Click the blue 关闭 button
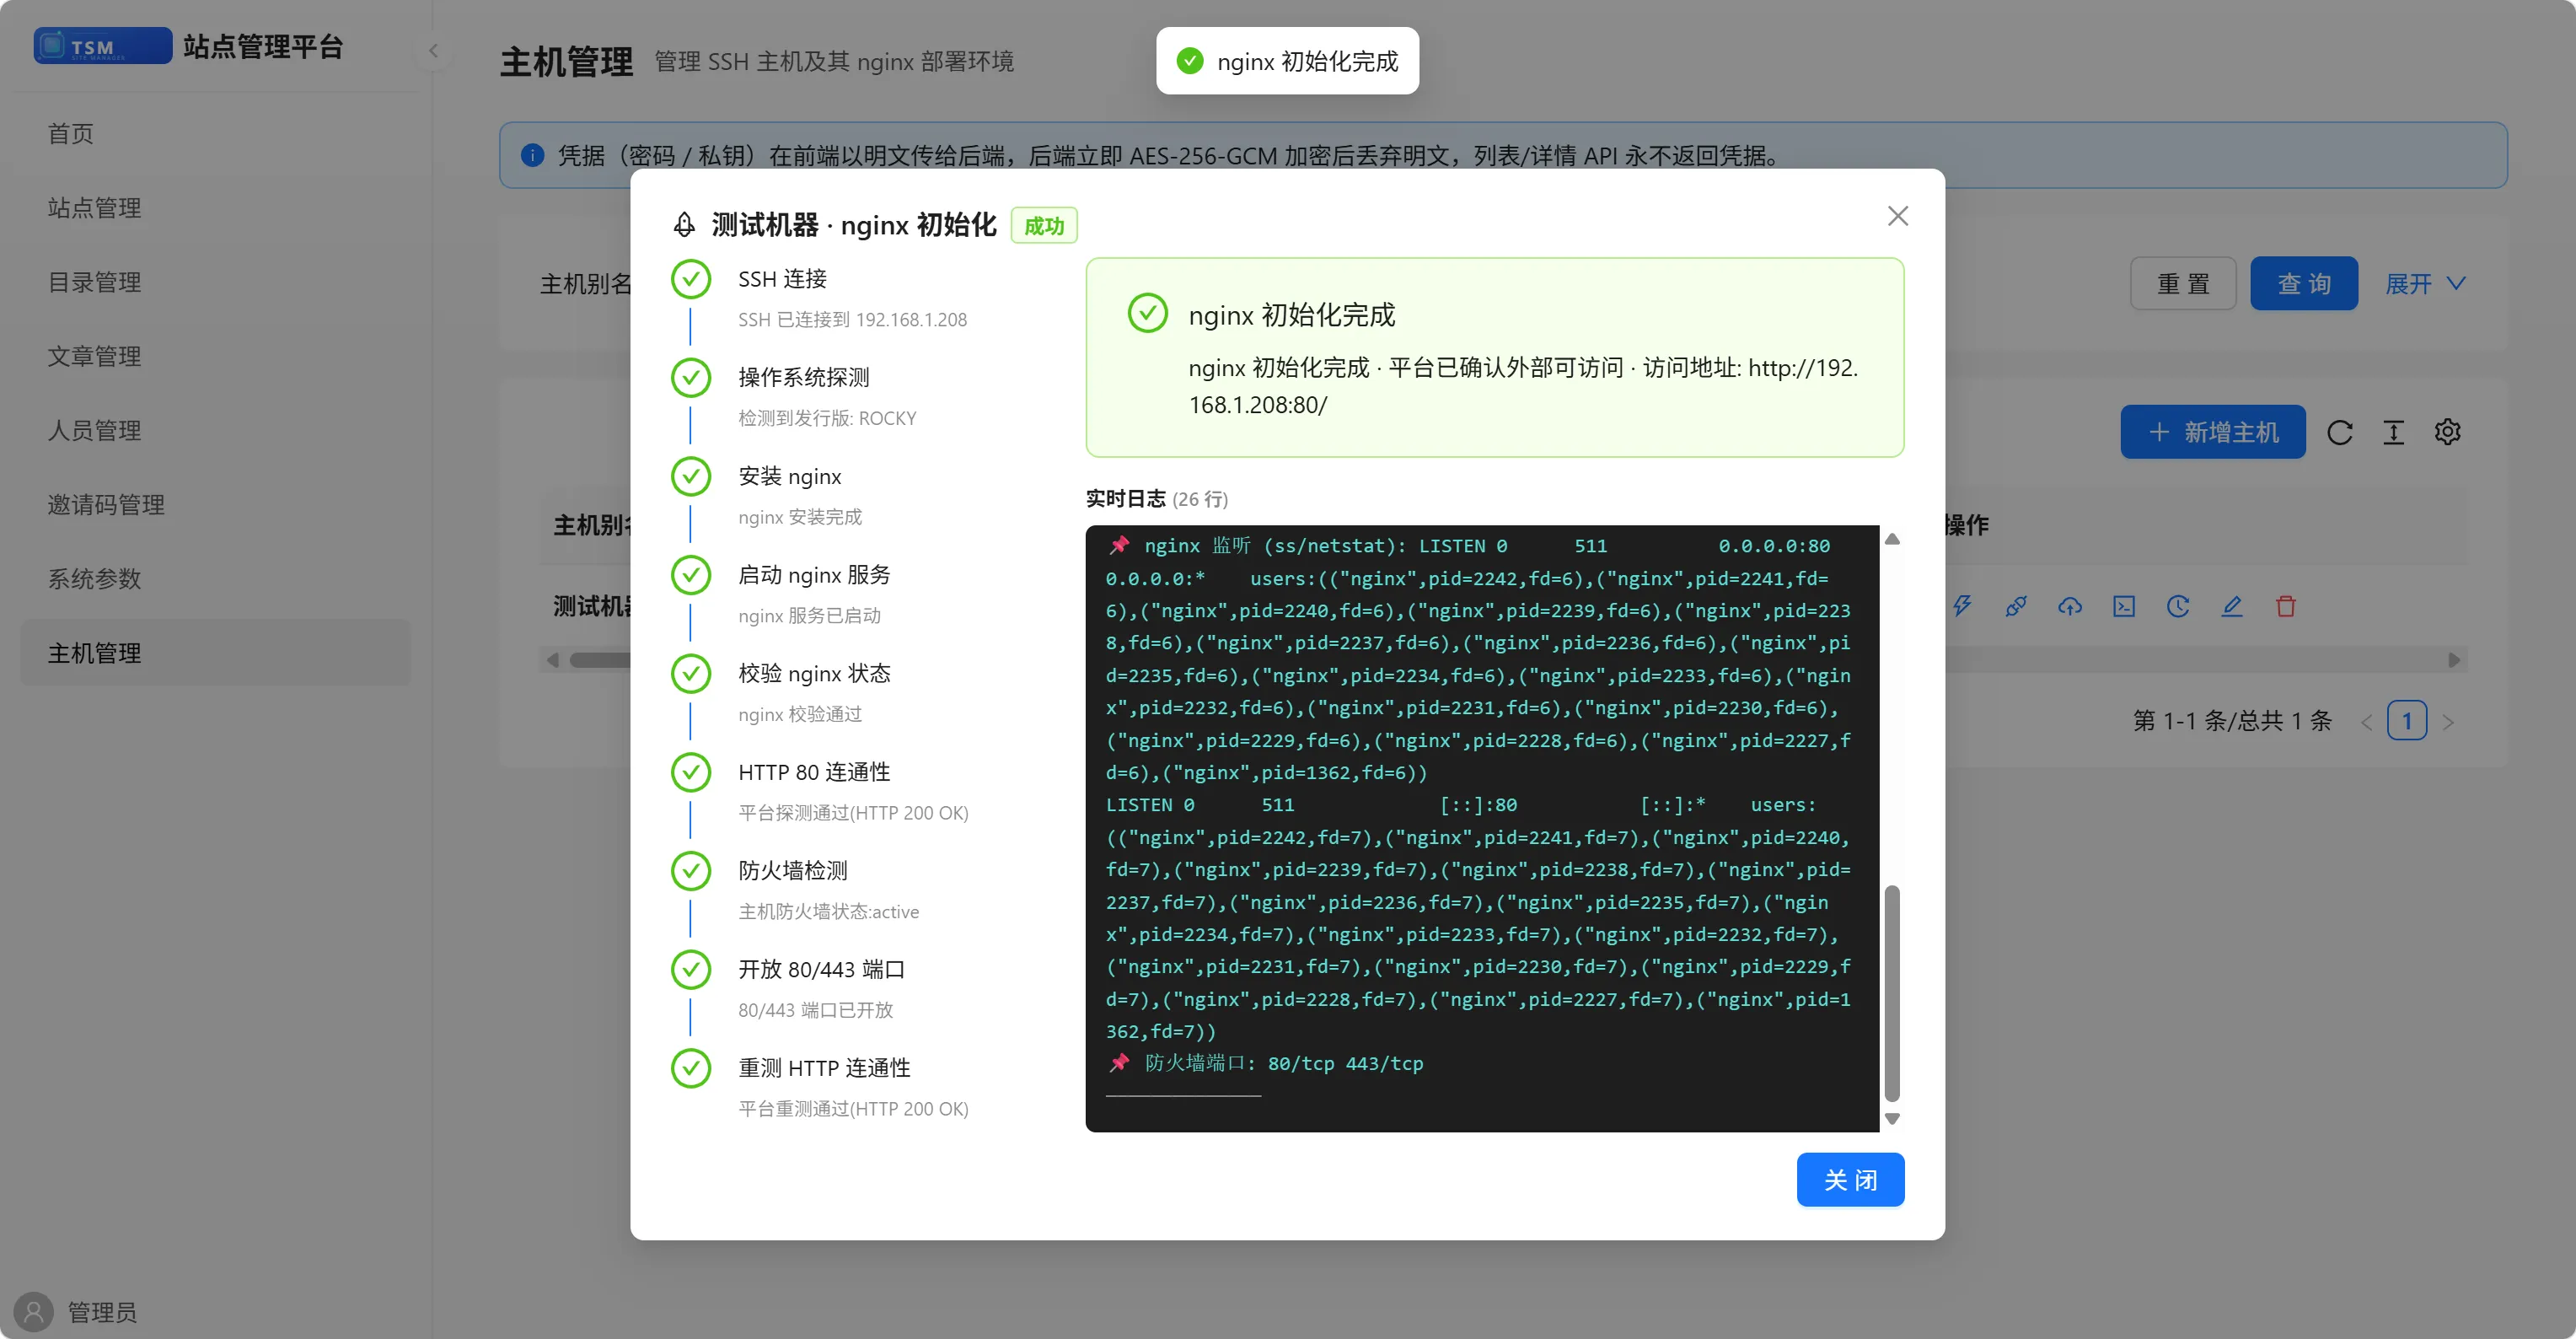This screenshot has width=2576, height=1339. point(1850,1180)
